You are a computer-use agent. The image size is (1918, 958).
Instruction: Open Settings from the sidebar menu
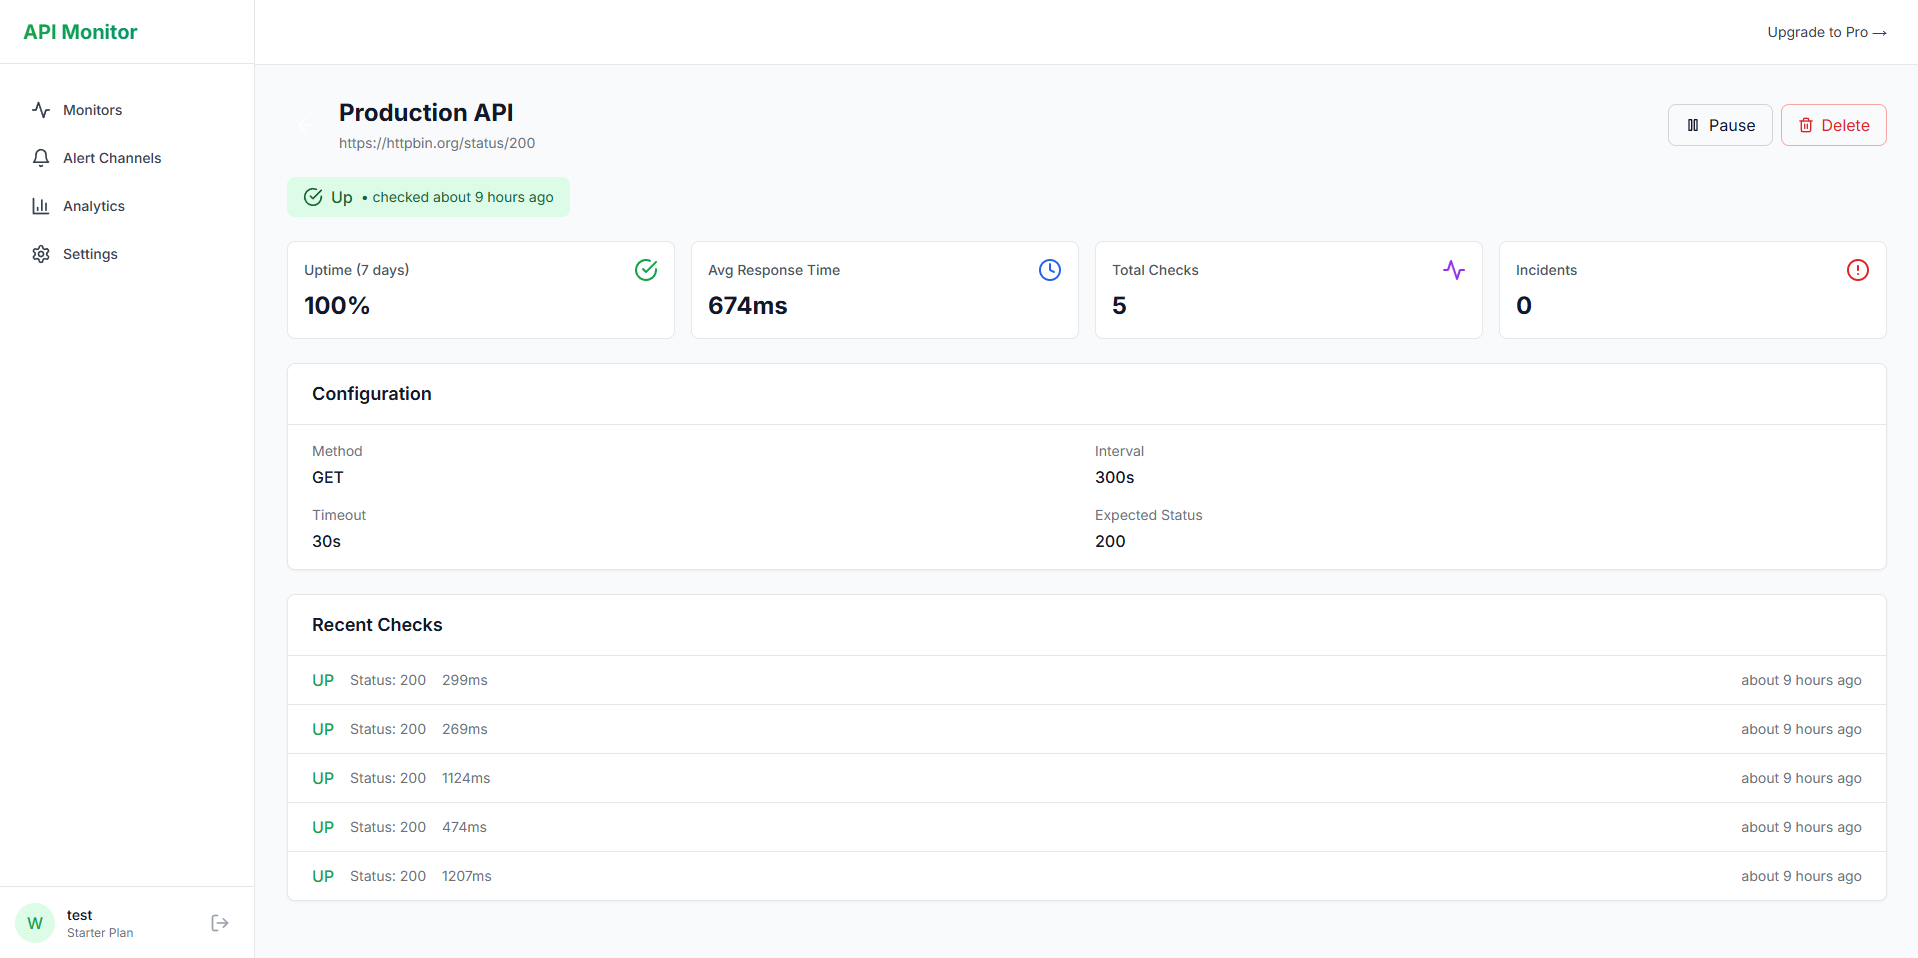90,254
